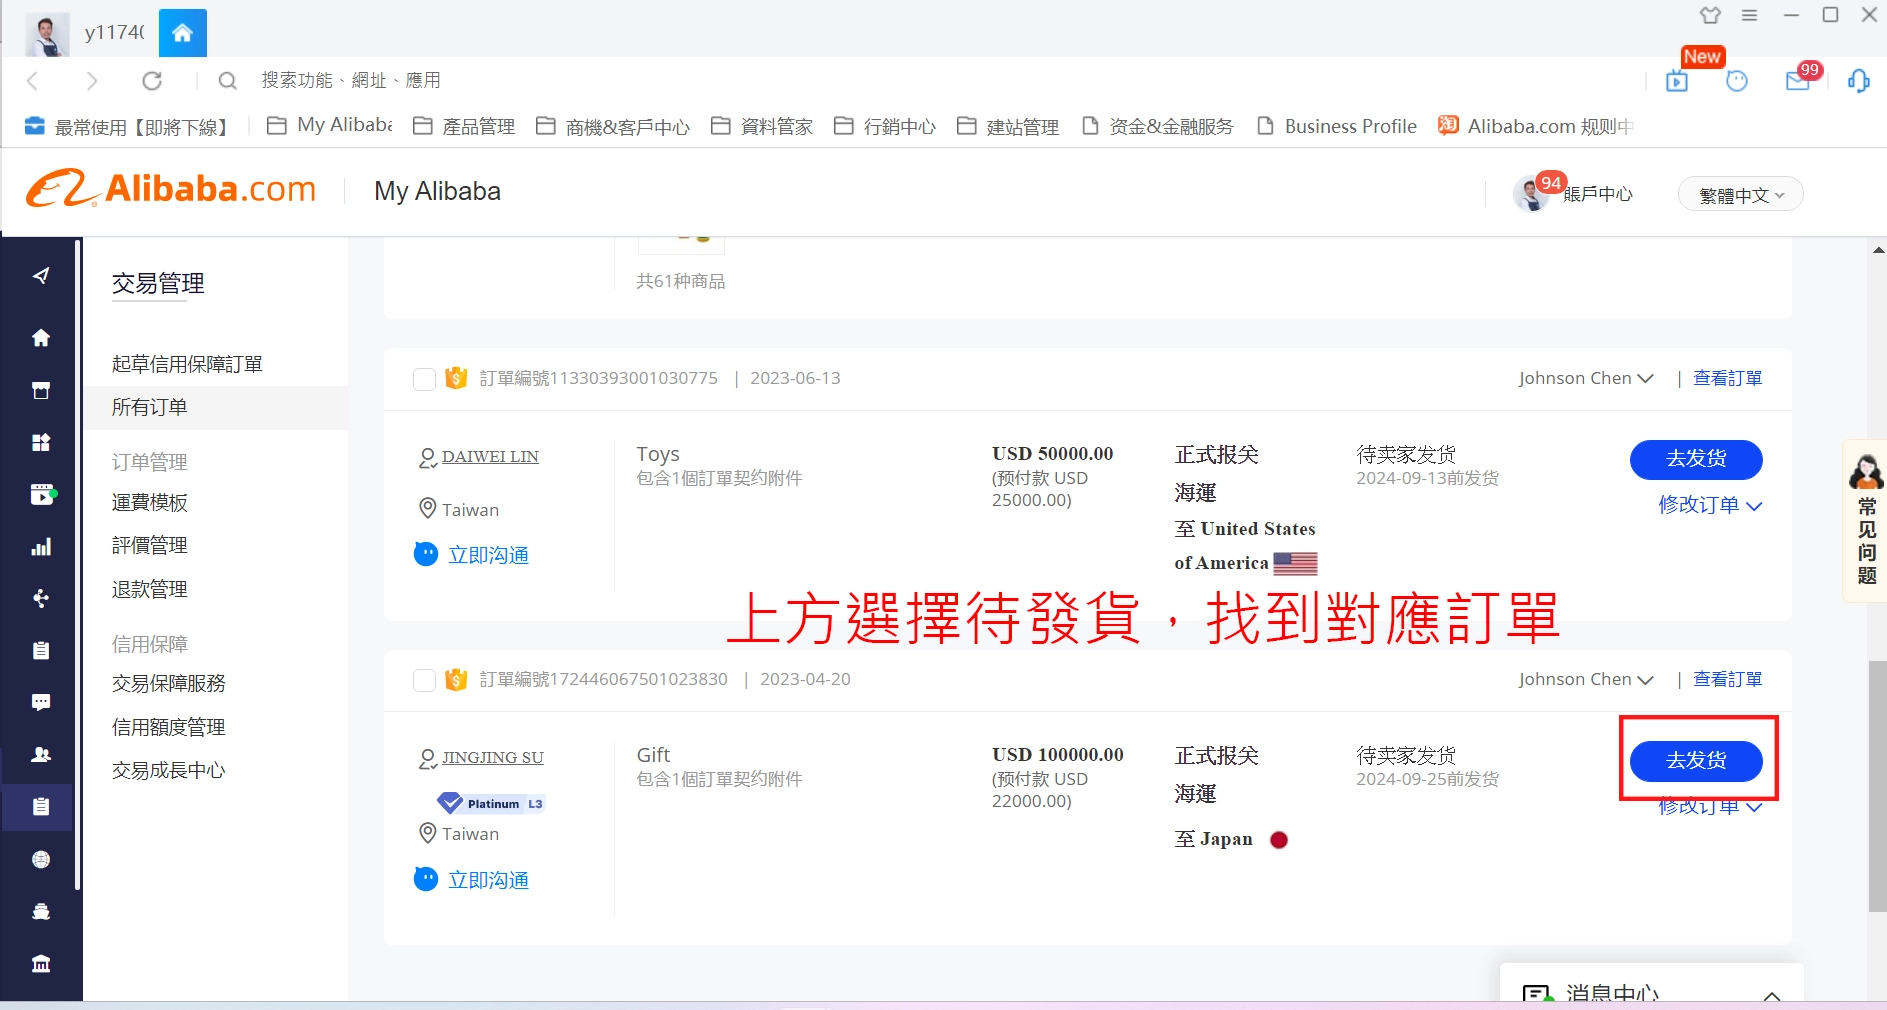Screen dimensions: 1887x1010
Task: Click the bank building icon in the sidebar
Action: [41, 964]
